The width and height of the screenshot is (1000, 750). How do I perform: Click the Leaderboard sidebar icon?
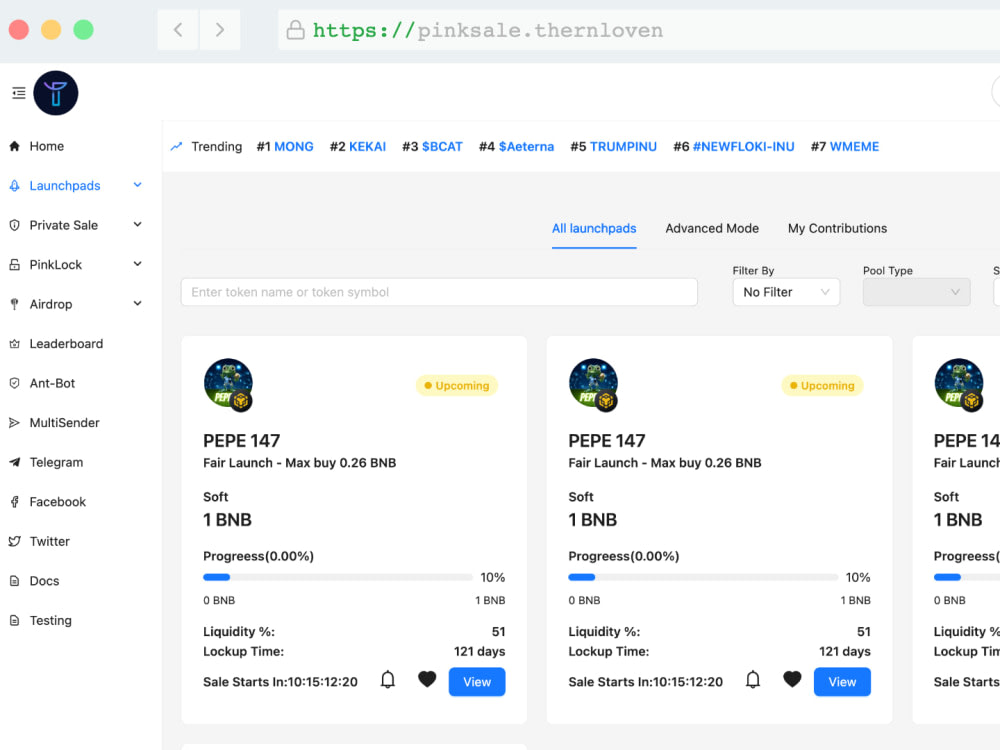14,343
